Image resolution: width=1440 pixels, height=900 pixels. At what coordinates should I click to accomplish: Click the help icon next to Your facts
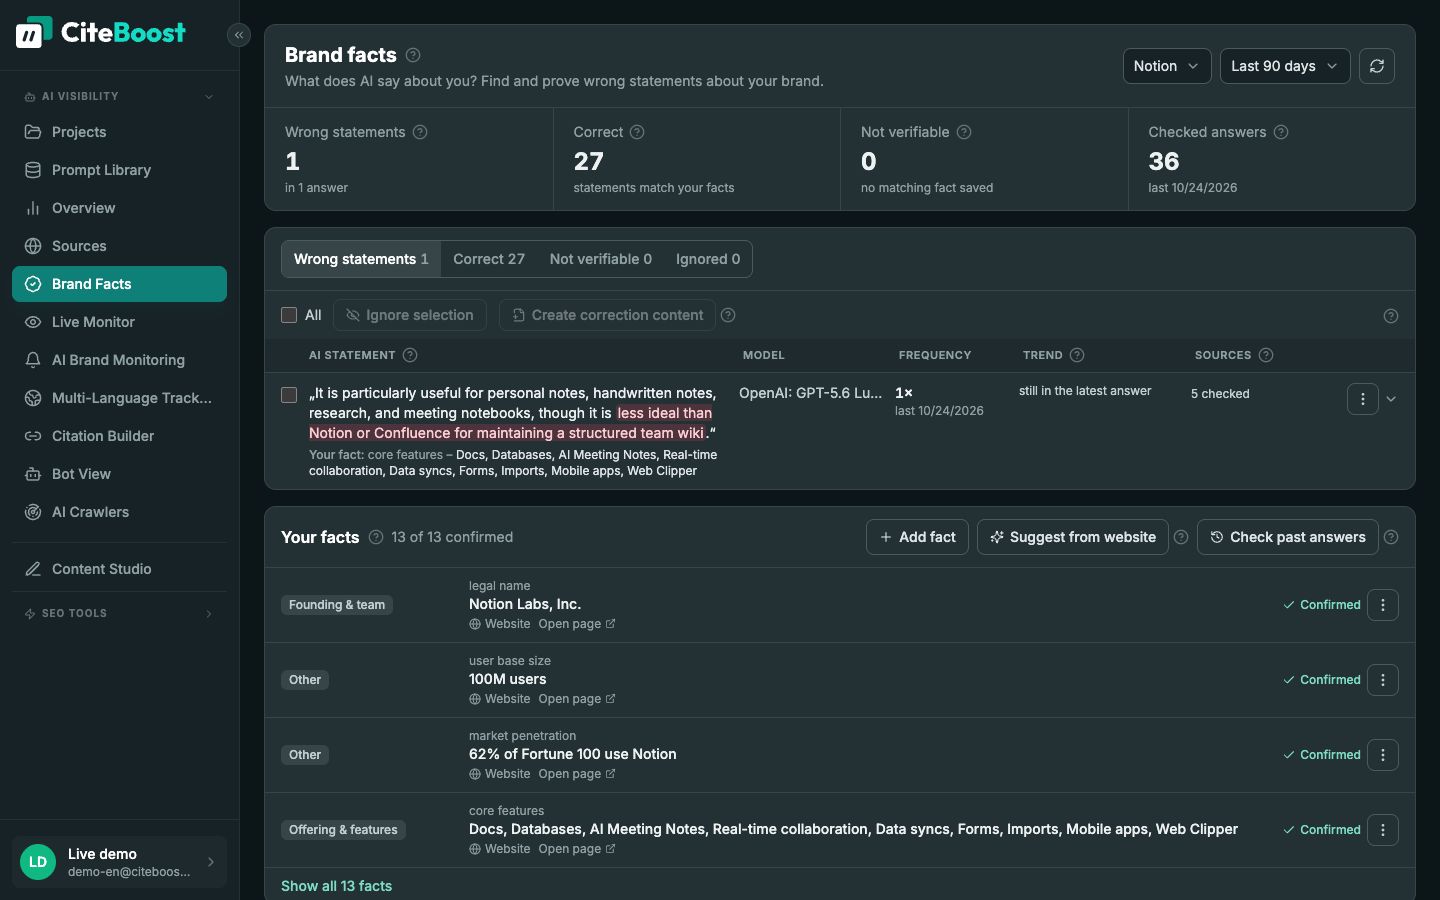[376, 537]
